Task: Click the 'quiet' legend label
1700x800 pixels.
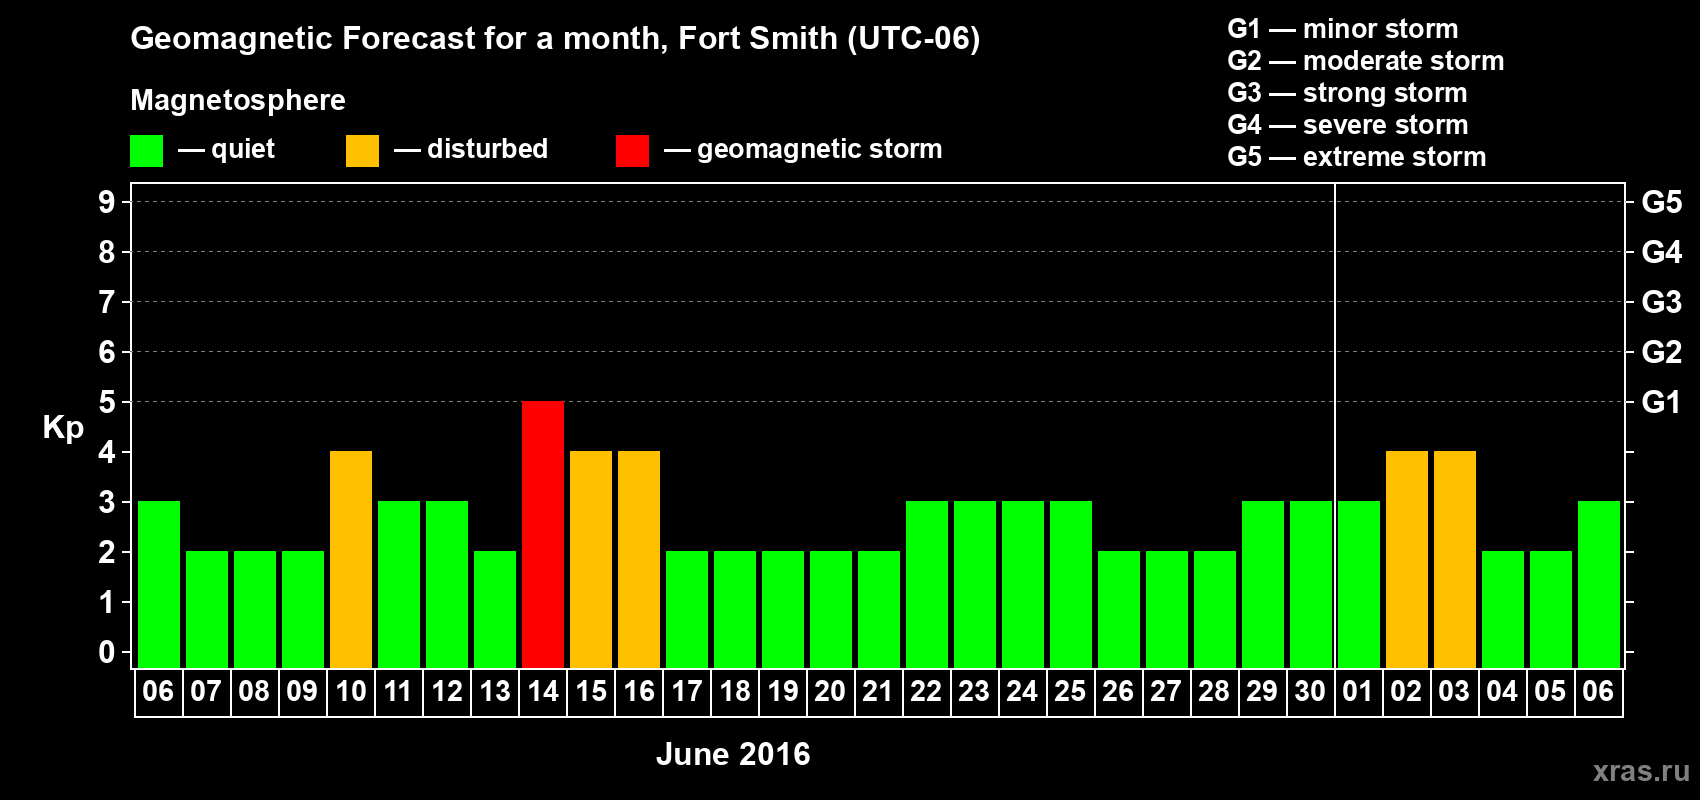Action: point(243,149)
